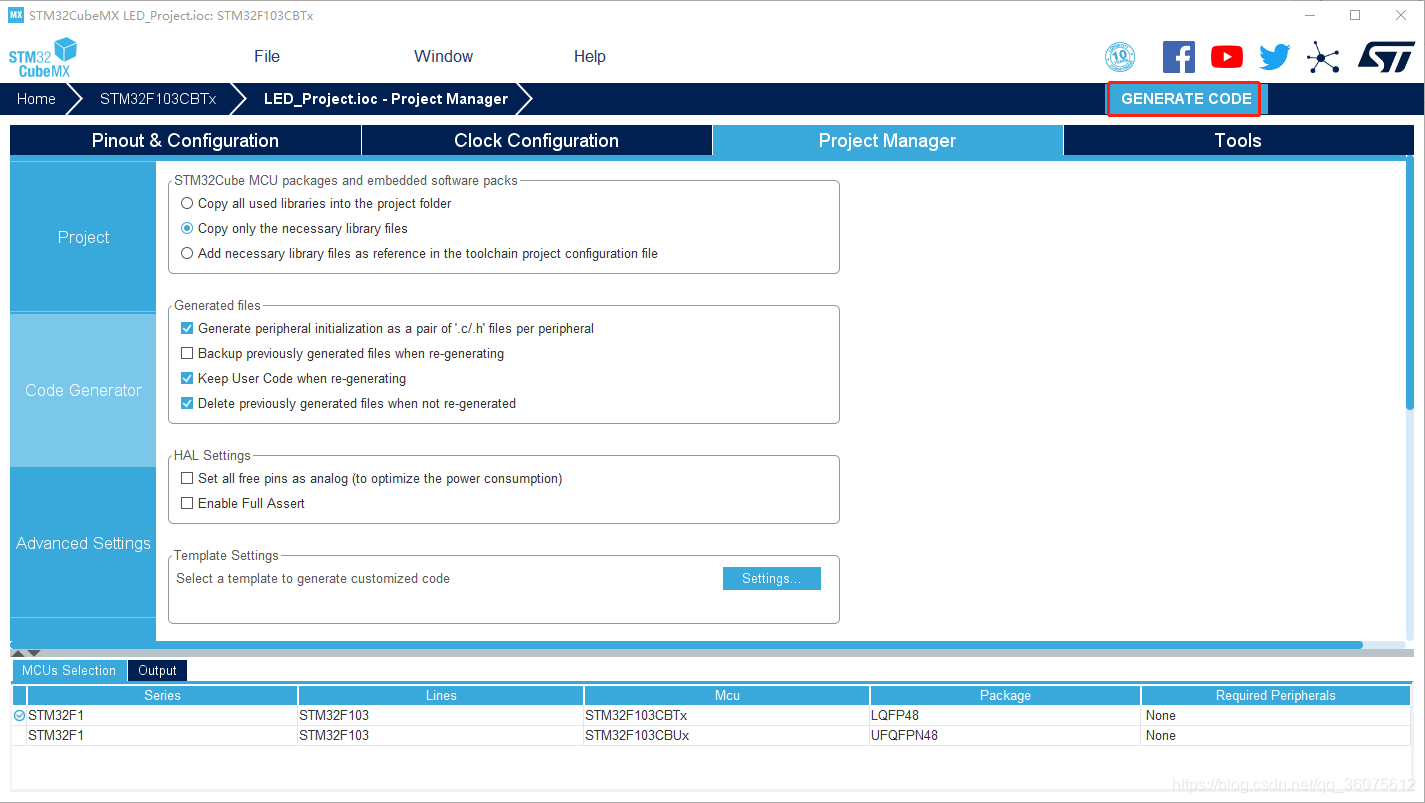Open the Advanced Settings side section

click(x=83, y=543)
